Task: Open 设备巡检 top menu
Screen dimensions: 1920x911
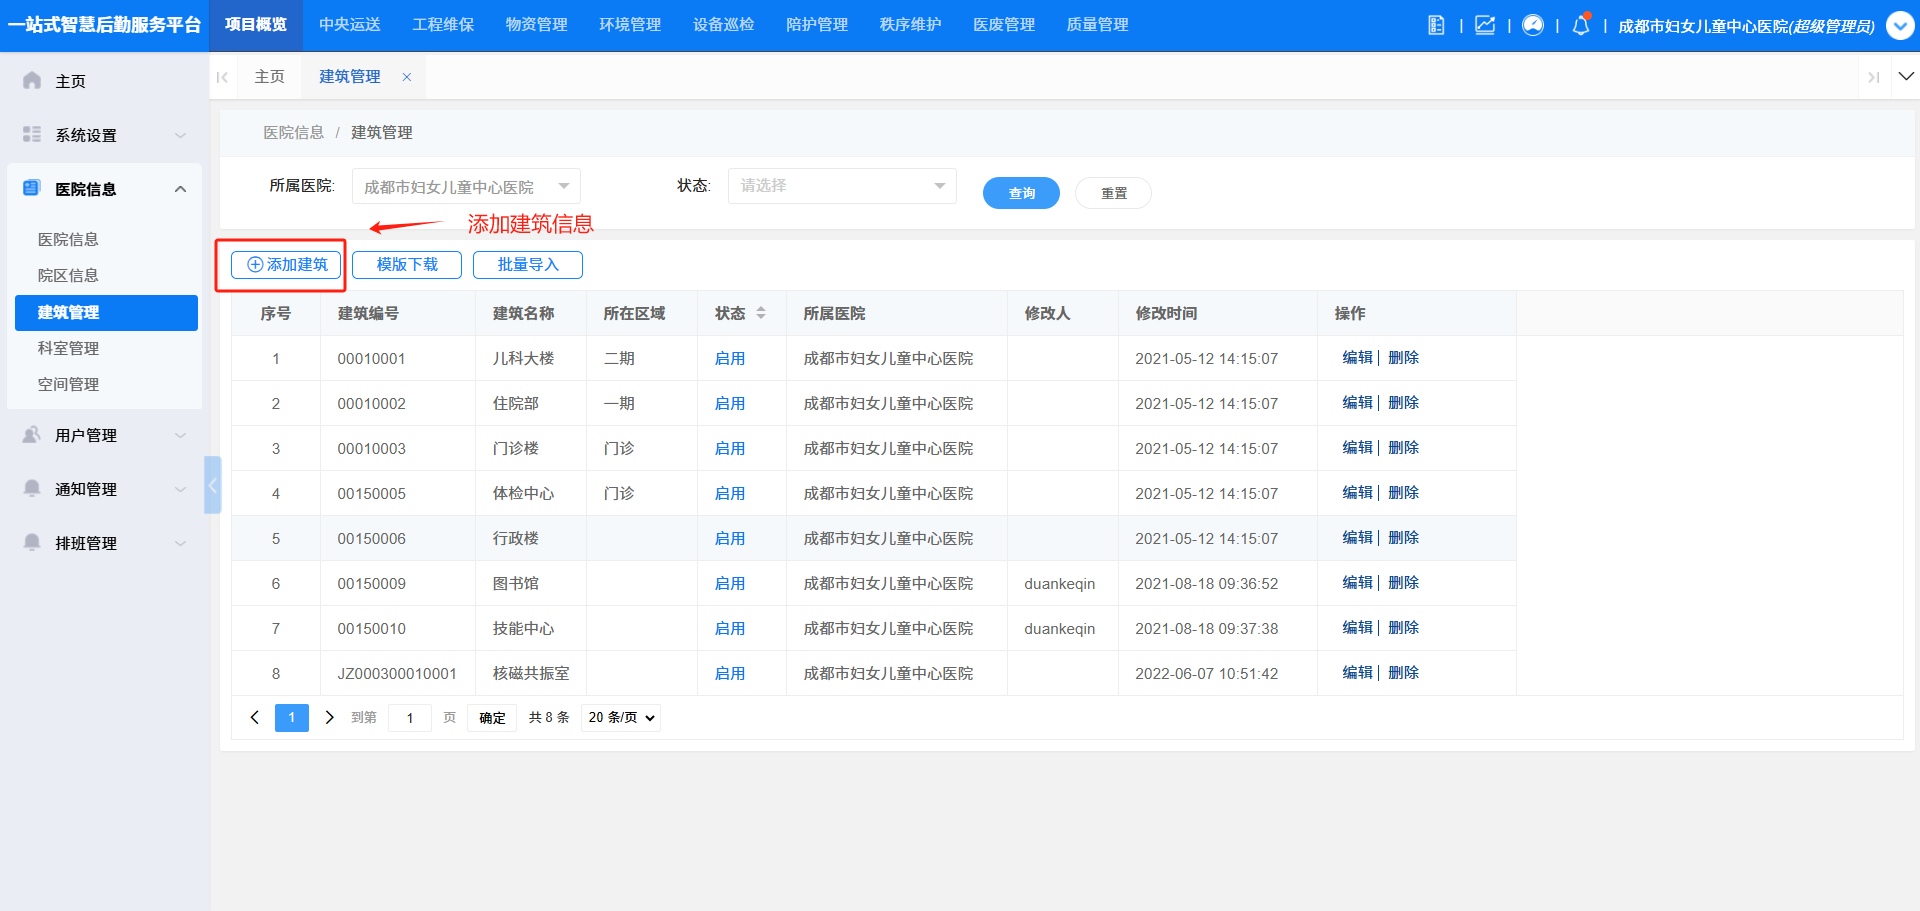Action: click(724, 25)
